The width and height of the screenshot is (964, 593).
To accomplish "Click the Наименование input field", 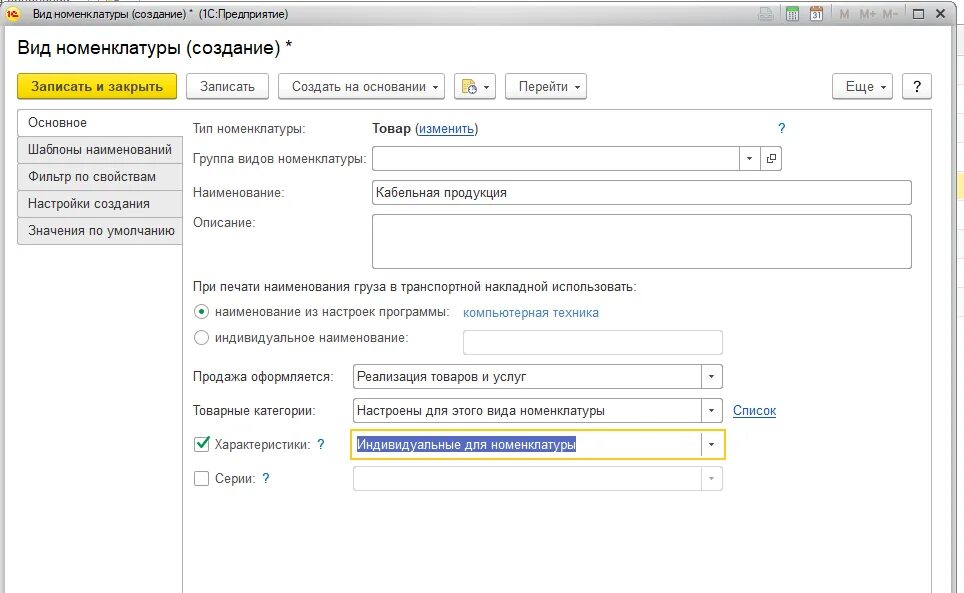I will [642, 192].
